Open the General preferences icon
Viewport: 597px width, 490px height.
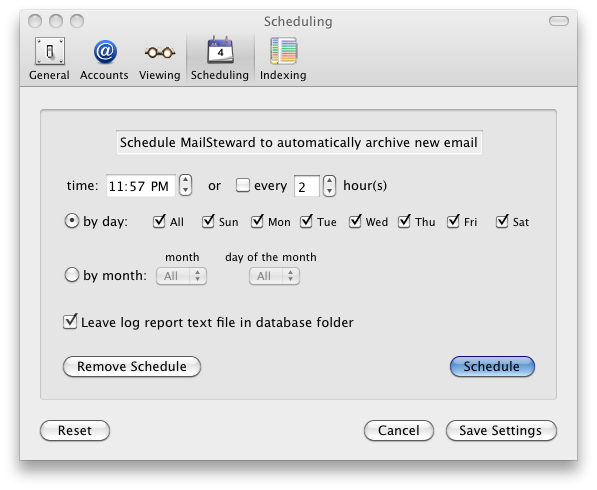[x=50, y=51]
